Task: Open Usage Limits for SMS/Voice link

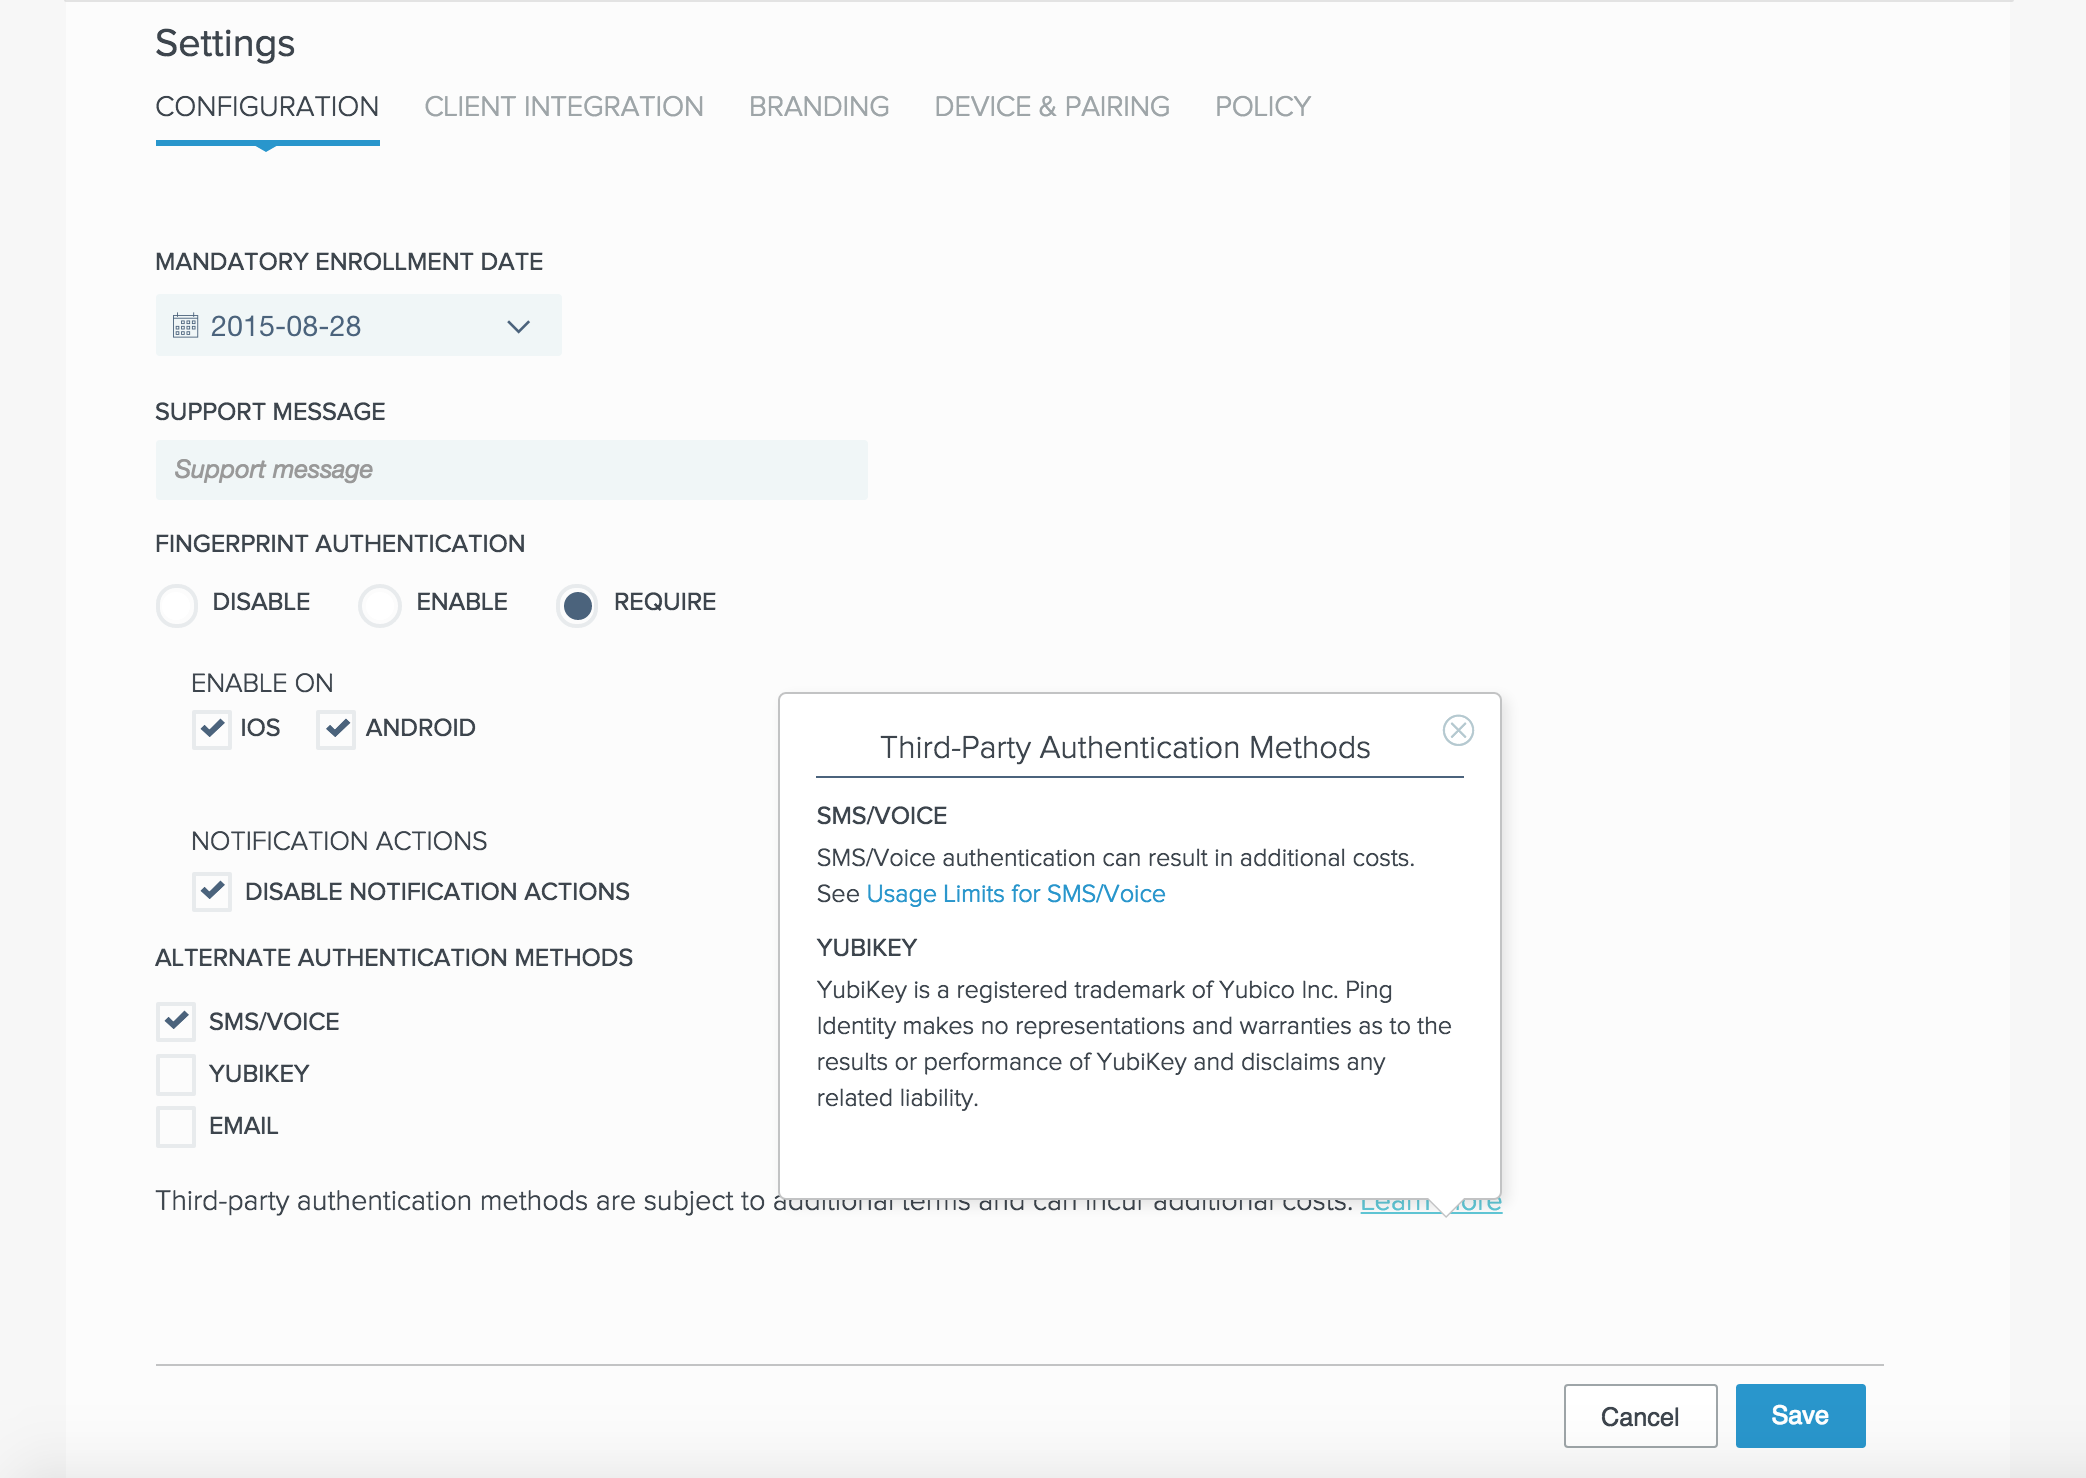Action: pyautogui.click(x=1015, y=894)
